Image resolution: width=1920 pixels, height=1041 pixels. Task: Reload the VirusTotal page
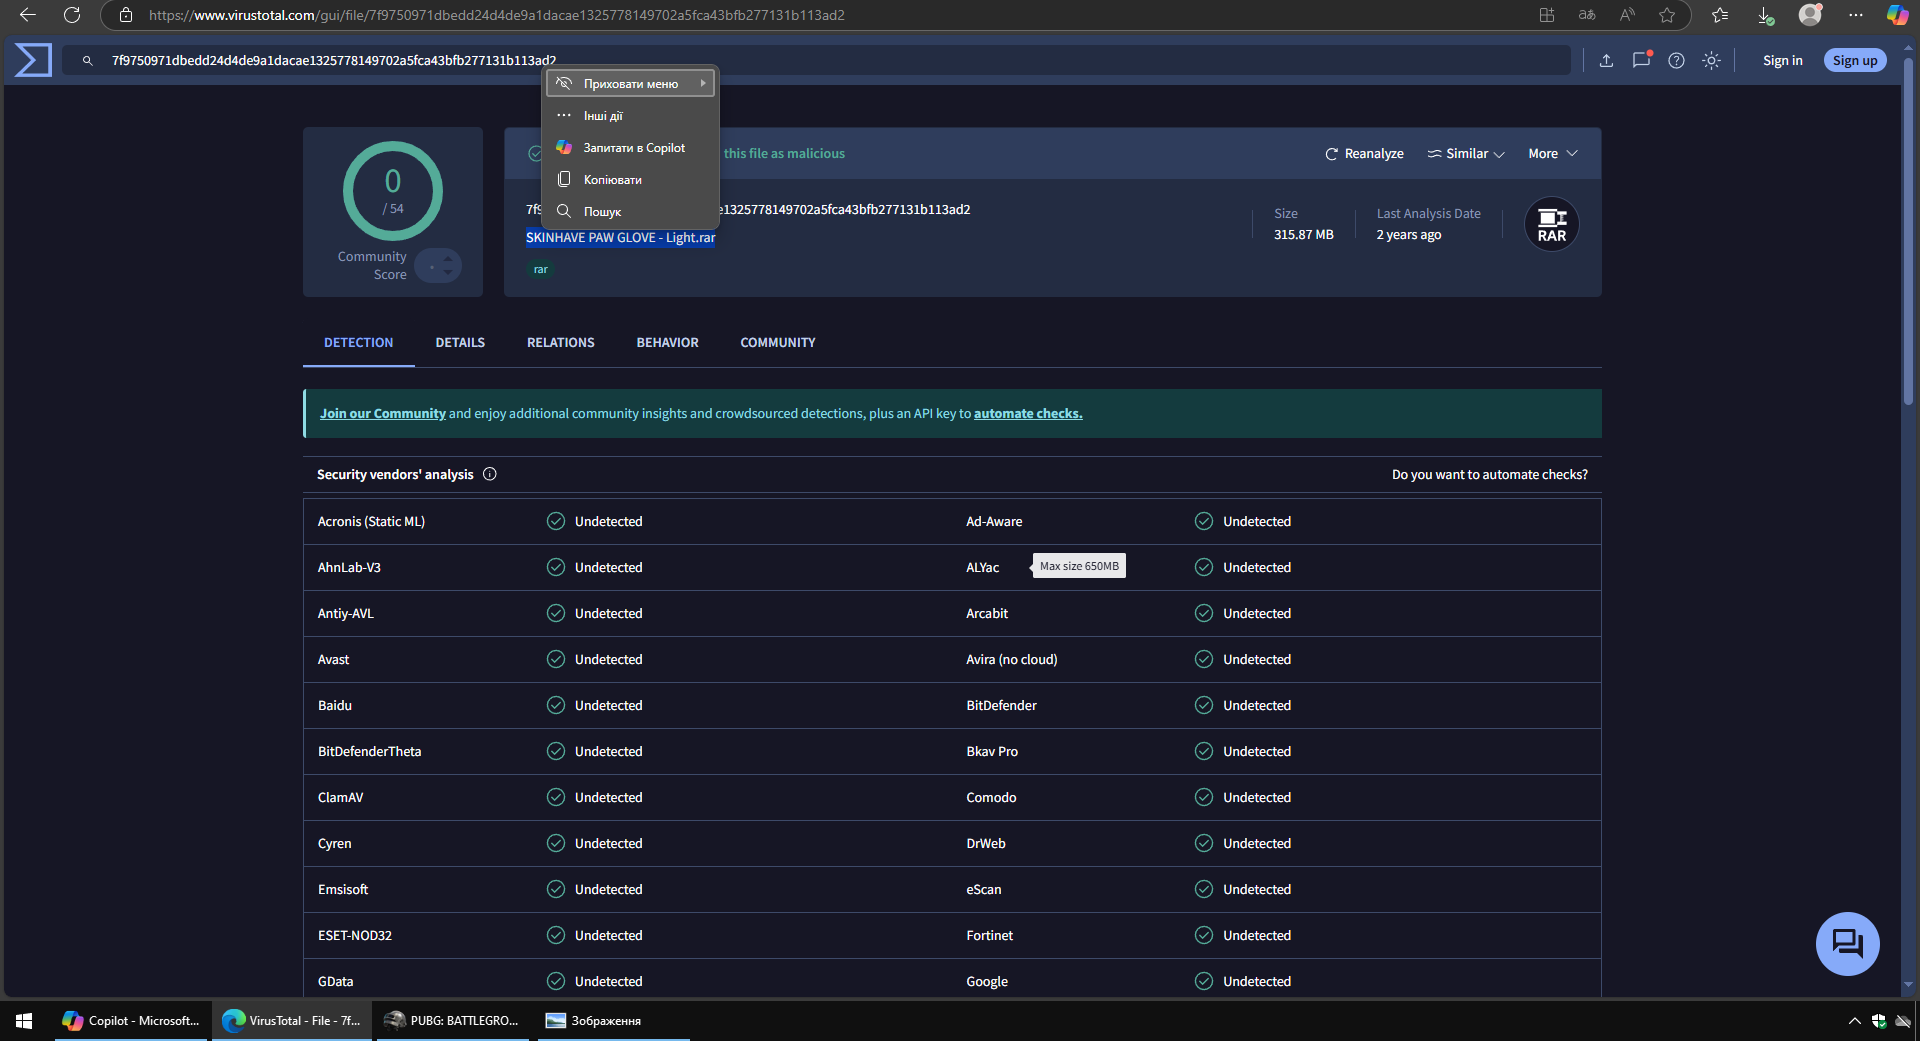click(72, 15)
